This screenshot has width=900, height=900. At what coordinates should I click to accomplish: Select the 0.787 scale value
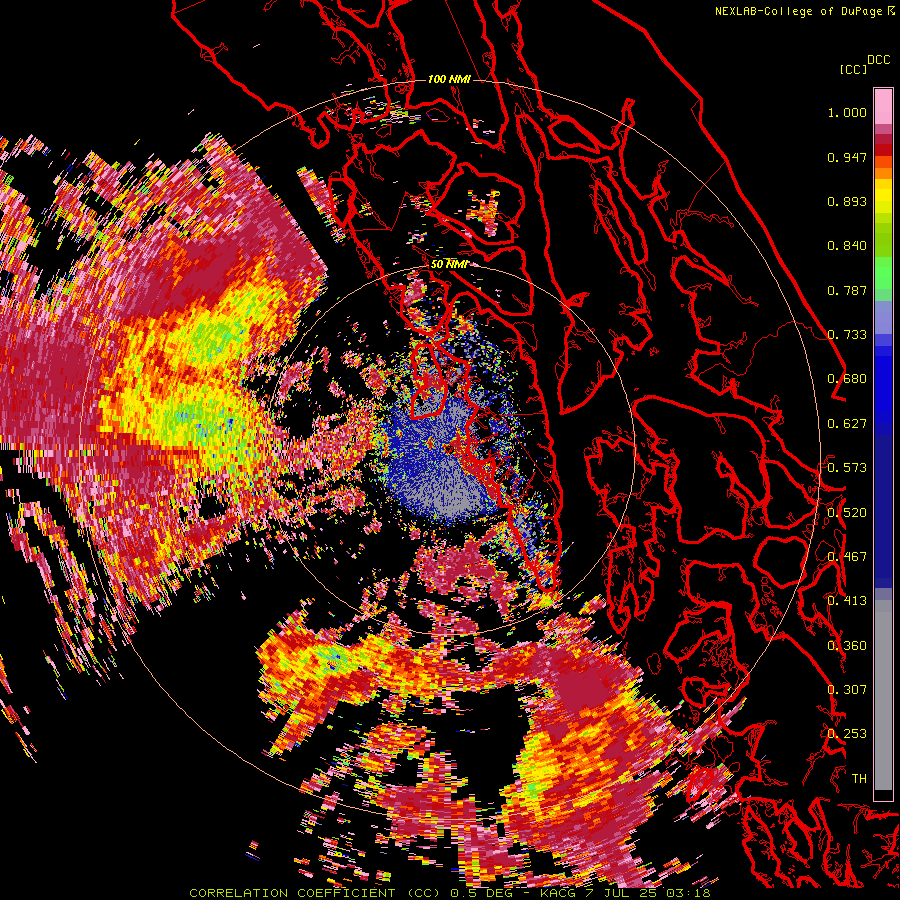[847, 290]
